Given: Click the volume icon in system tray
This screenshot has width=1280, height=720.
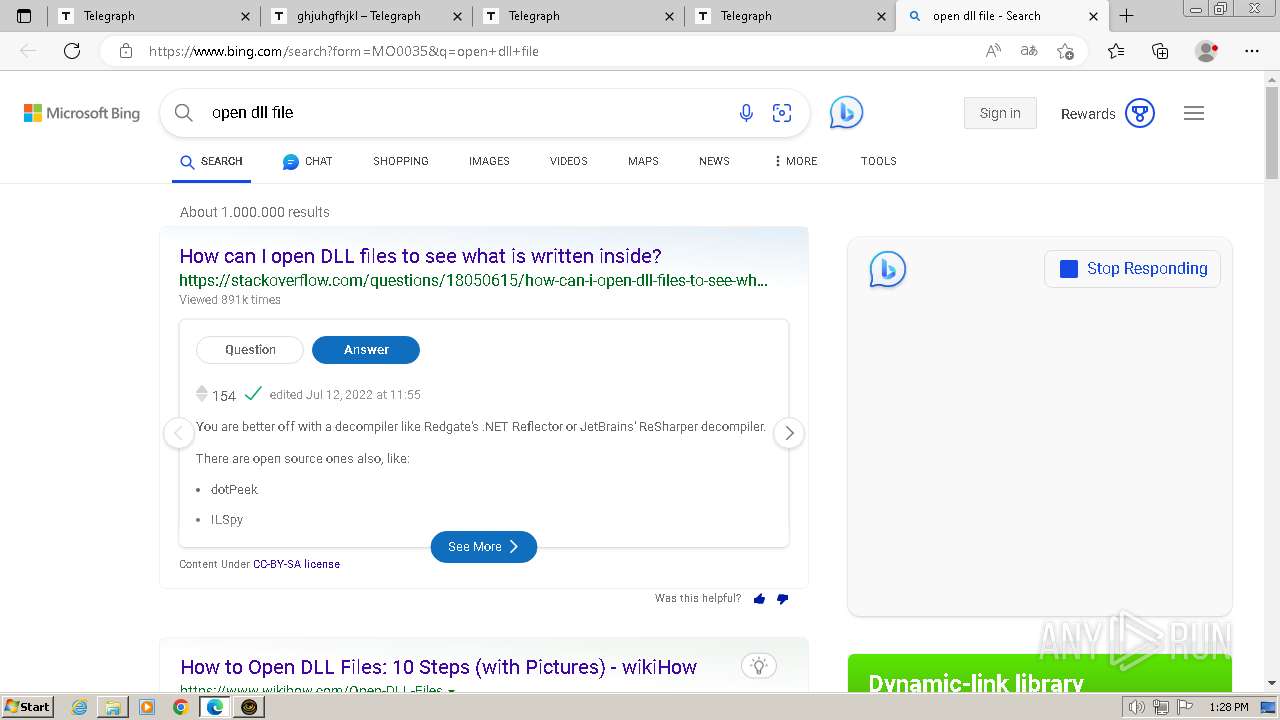Looking at the screenshot, I should click(x=1136, y=707).
